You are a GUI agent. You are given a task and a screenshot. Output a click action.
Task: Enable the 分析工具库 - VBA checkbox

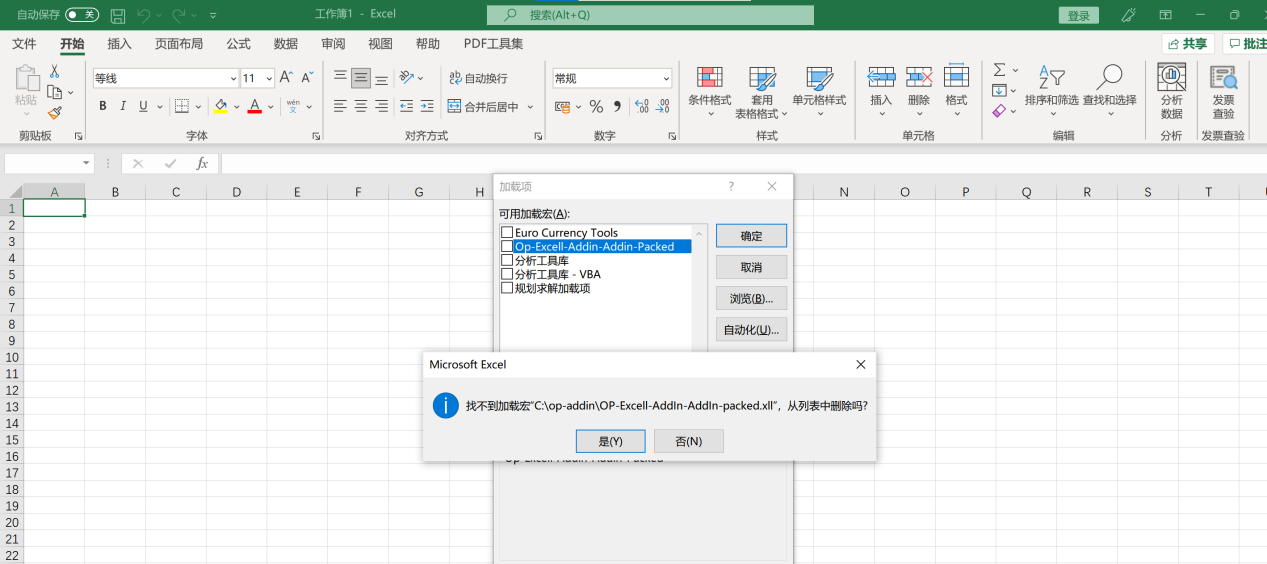tap(507, 274)
